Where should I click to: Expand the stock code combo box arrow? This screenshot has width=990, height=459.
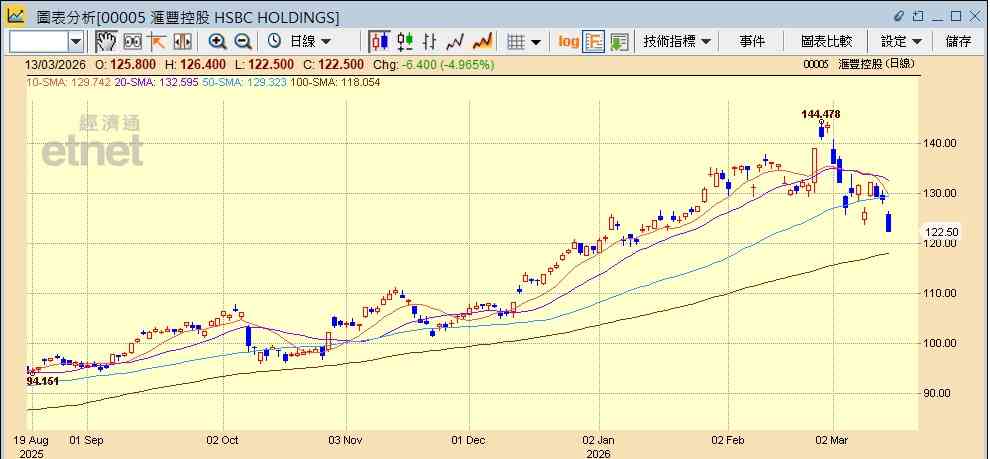[76, 42]
